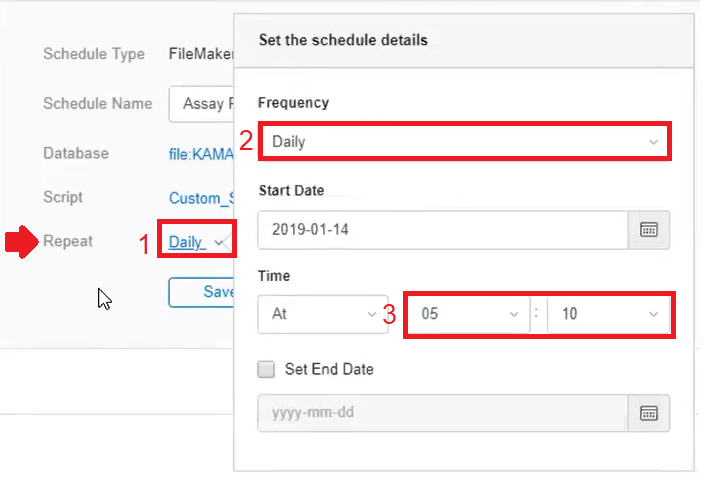Click the Schedule Name input field
Viewport: 711px width, 490px height.
pos(201,104)
